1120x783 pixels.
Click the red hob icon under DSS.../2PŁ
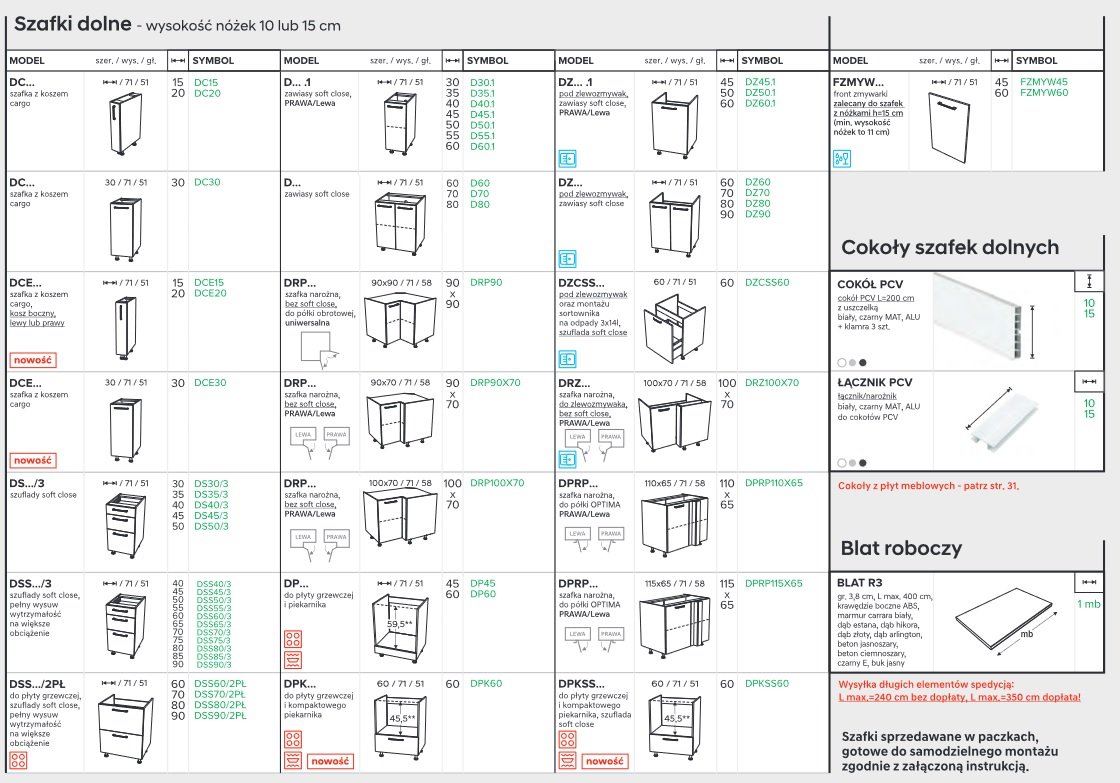pyautogui.click(x=19, y=759)
